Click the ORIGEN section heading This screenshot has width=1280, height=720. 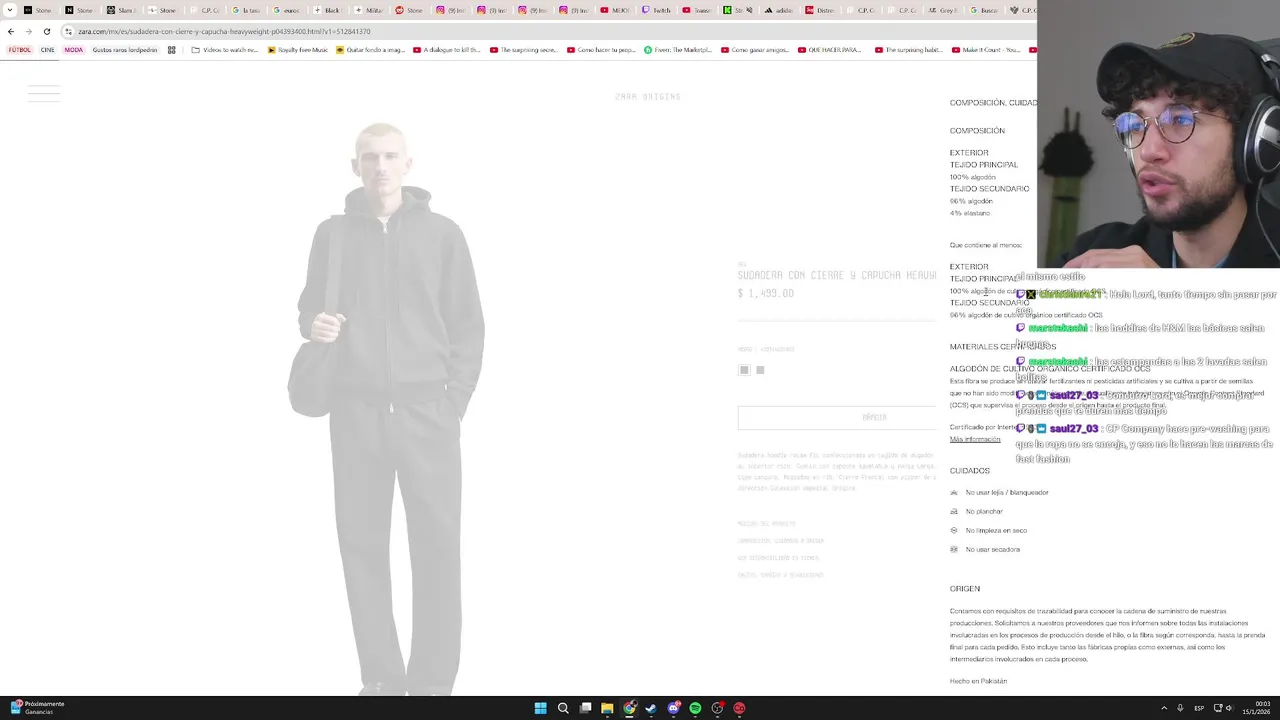click(965, 589)
